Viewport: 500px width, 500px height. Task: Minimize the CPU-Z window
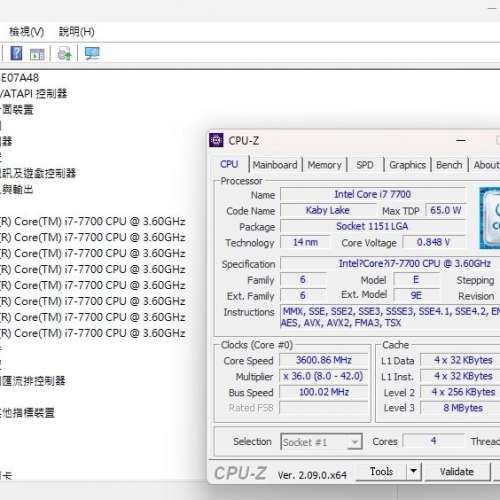461,141
